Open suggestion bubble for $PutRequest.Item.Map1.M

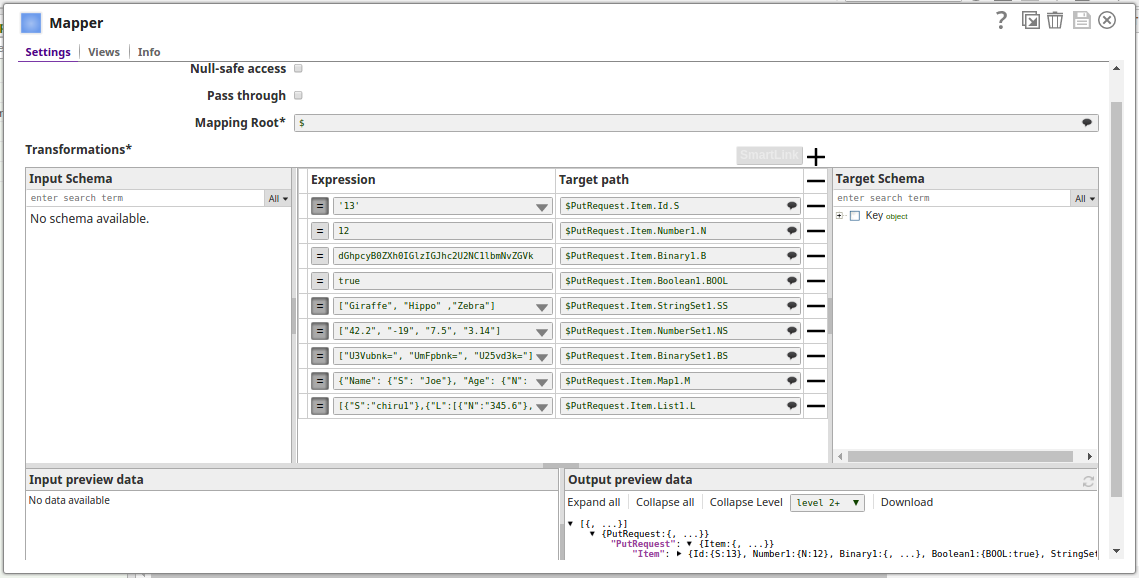[792, 380]
